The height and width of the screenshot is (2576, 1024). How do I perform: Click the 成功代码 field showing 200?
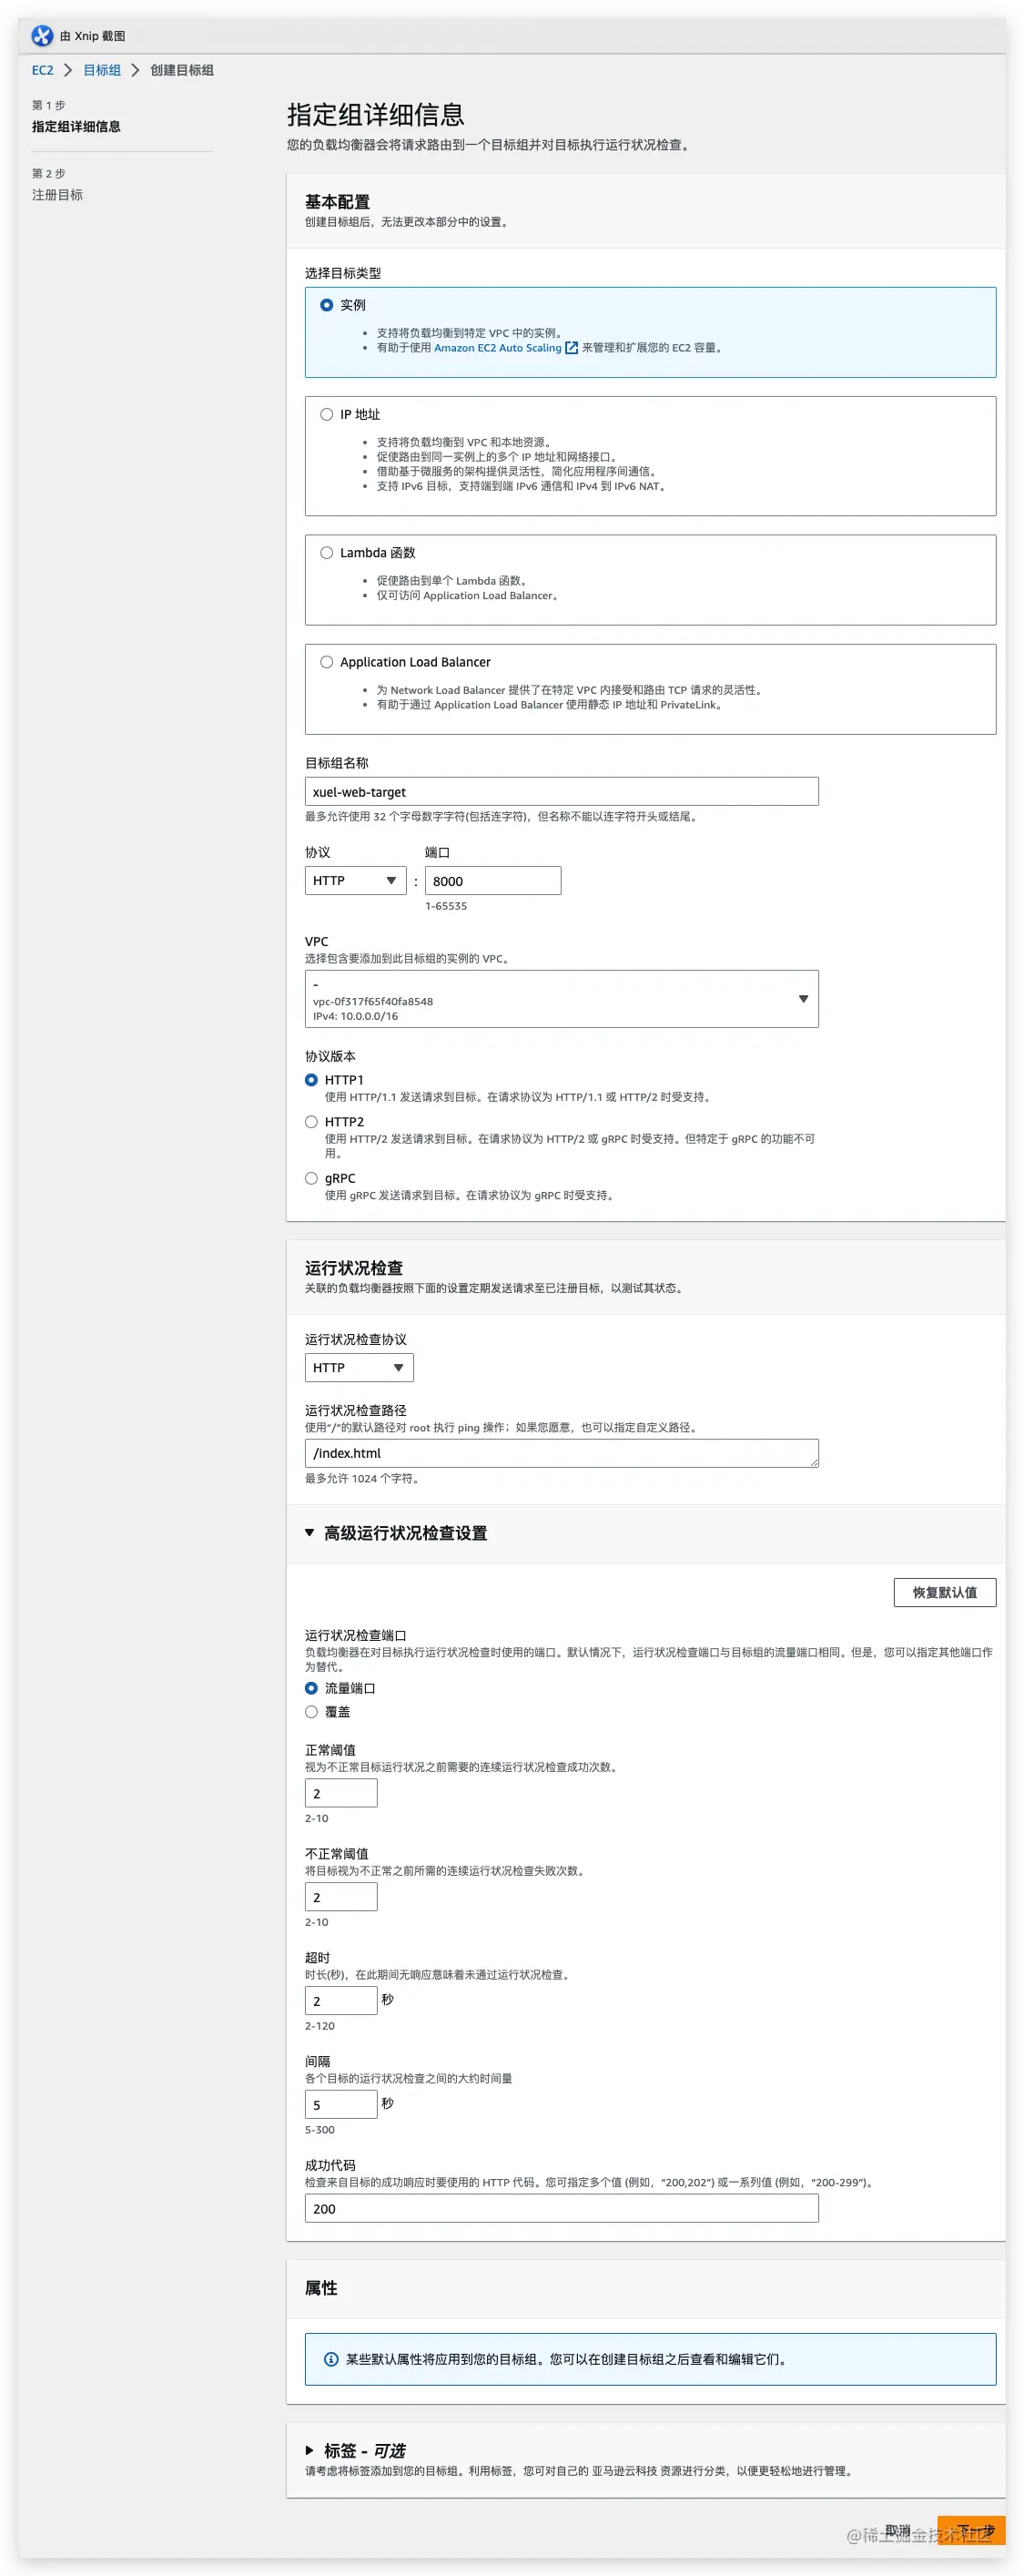point(561,2208)
